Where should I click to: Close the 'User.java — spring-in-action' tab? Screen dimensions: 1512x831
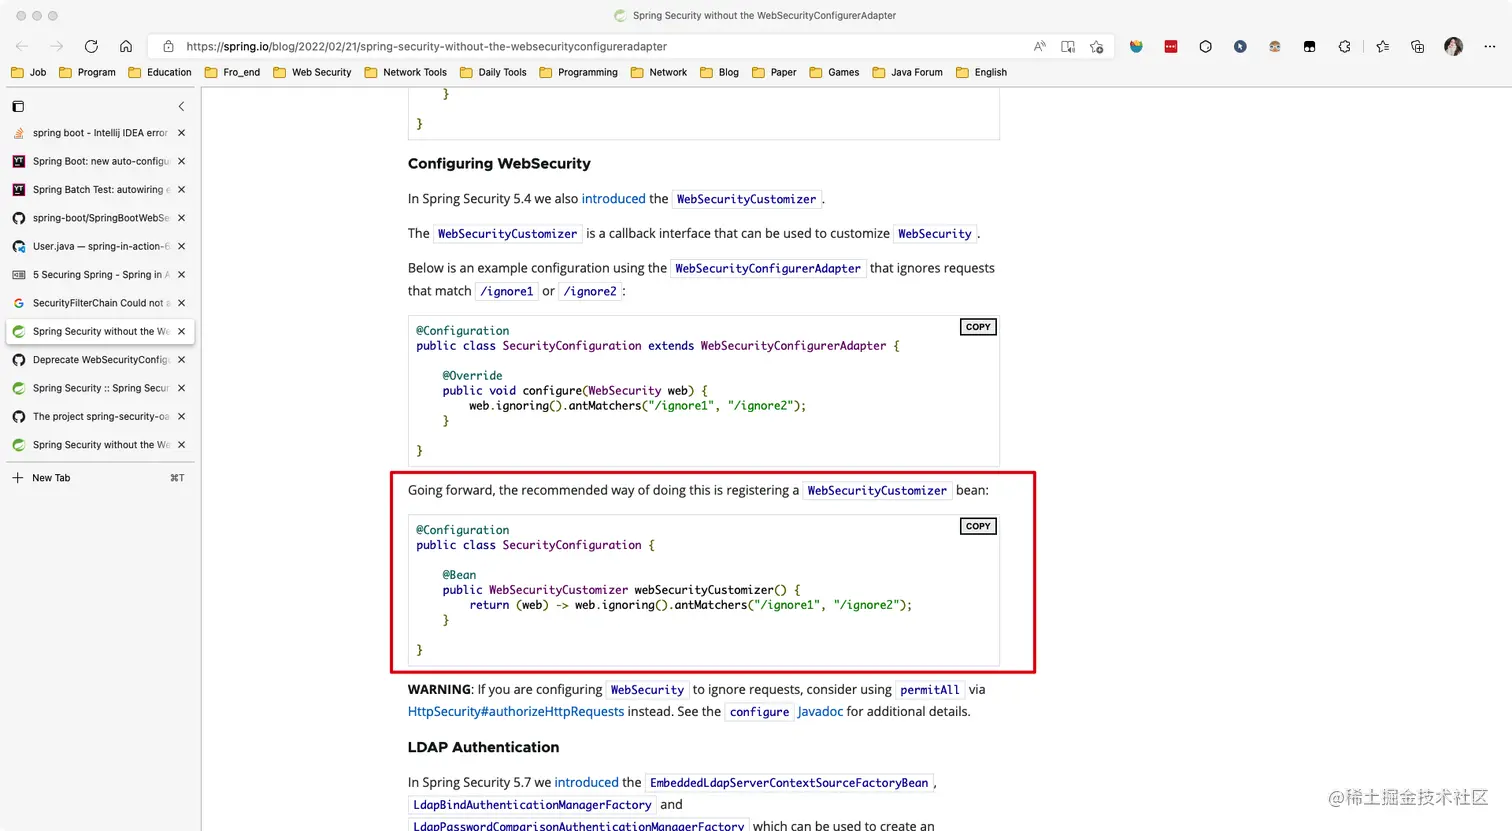181,246
